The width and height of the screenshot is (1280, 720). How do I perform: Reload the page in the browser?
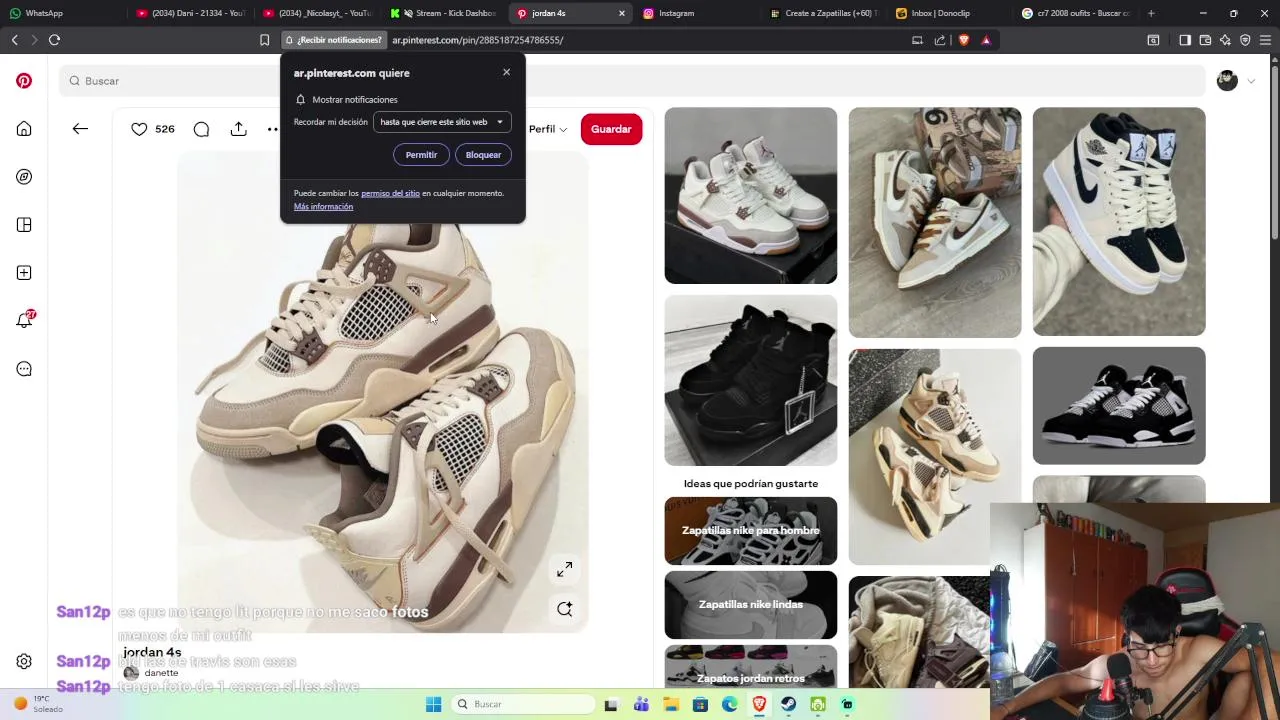click(54, 40)
